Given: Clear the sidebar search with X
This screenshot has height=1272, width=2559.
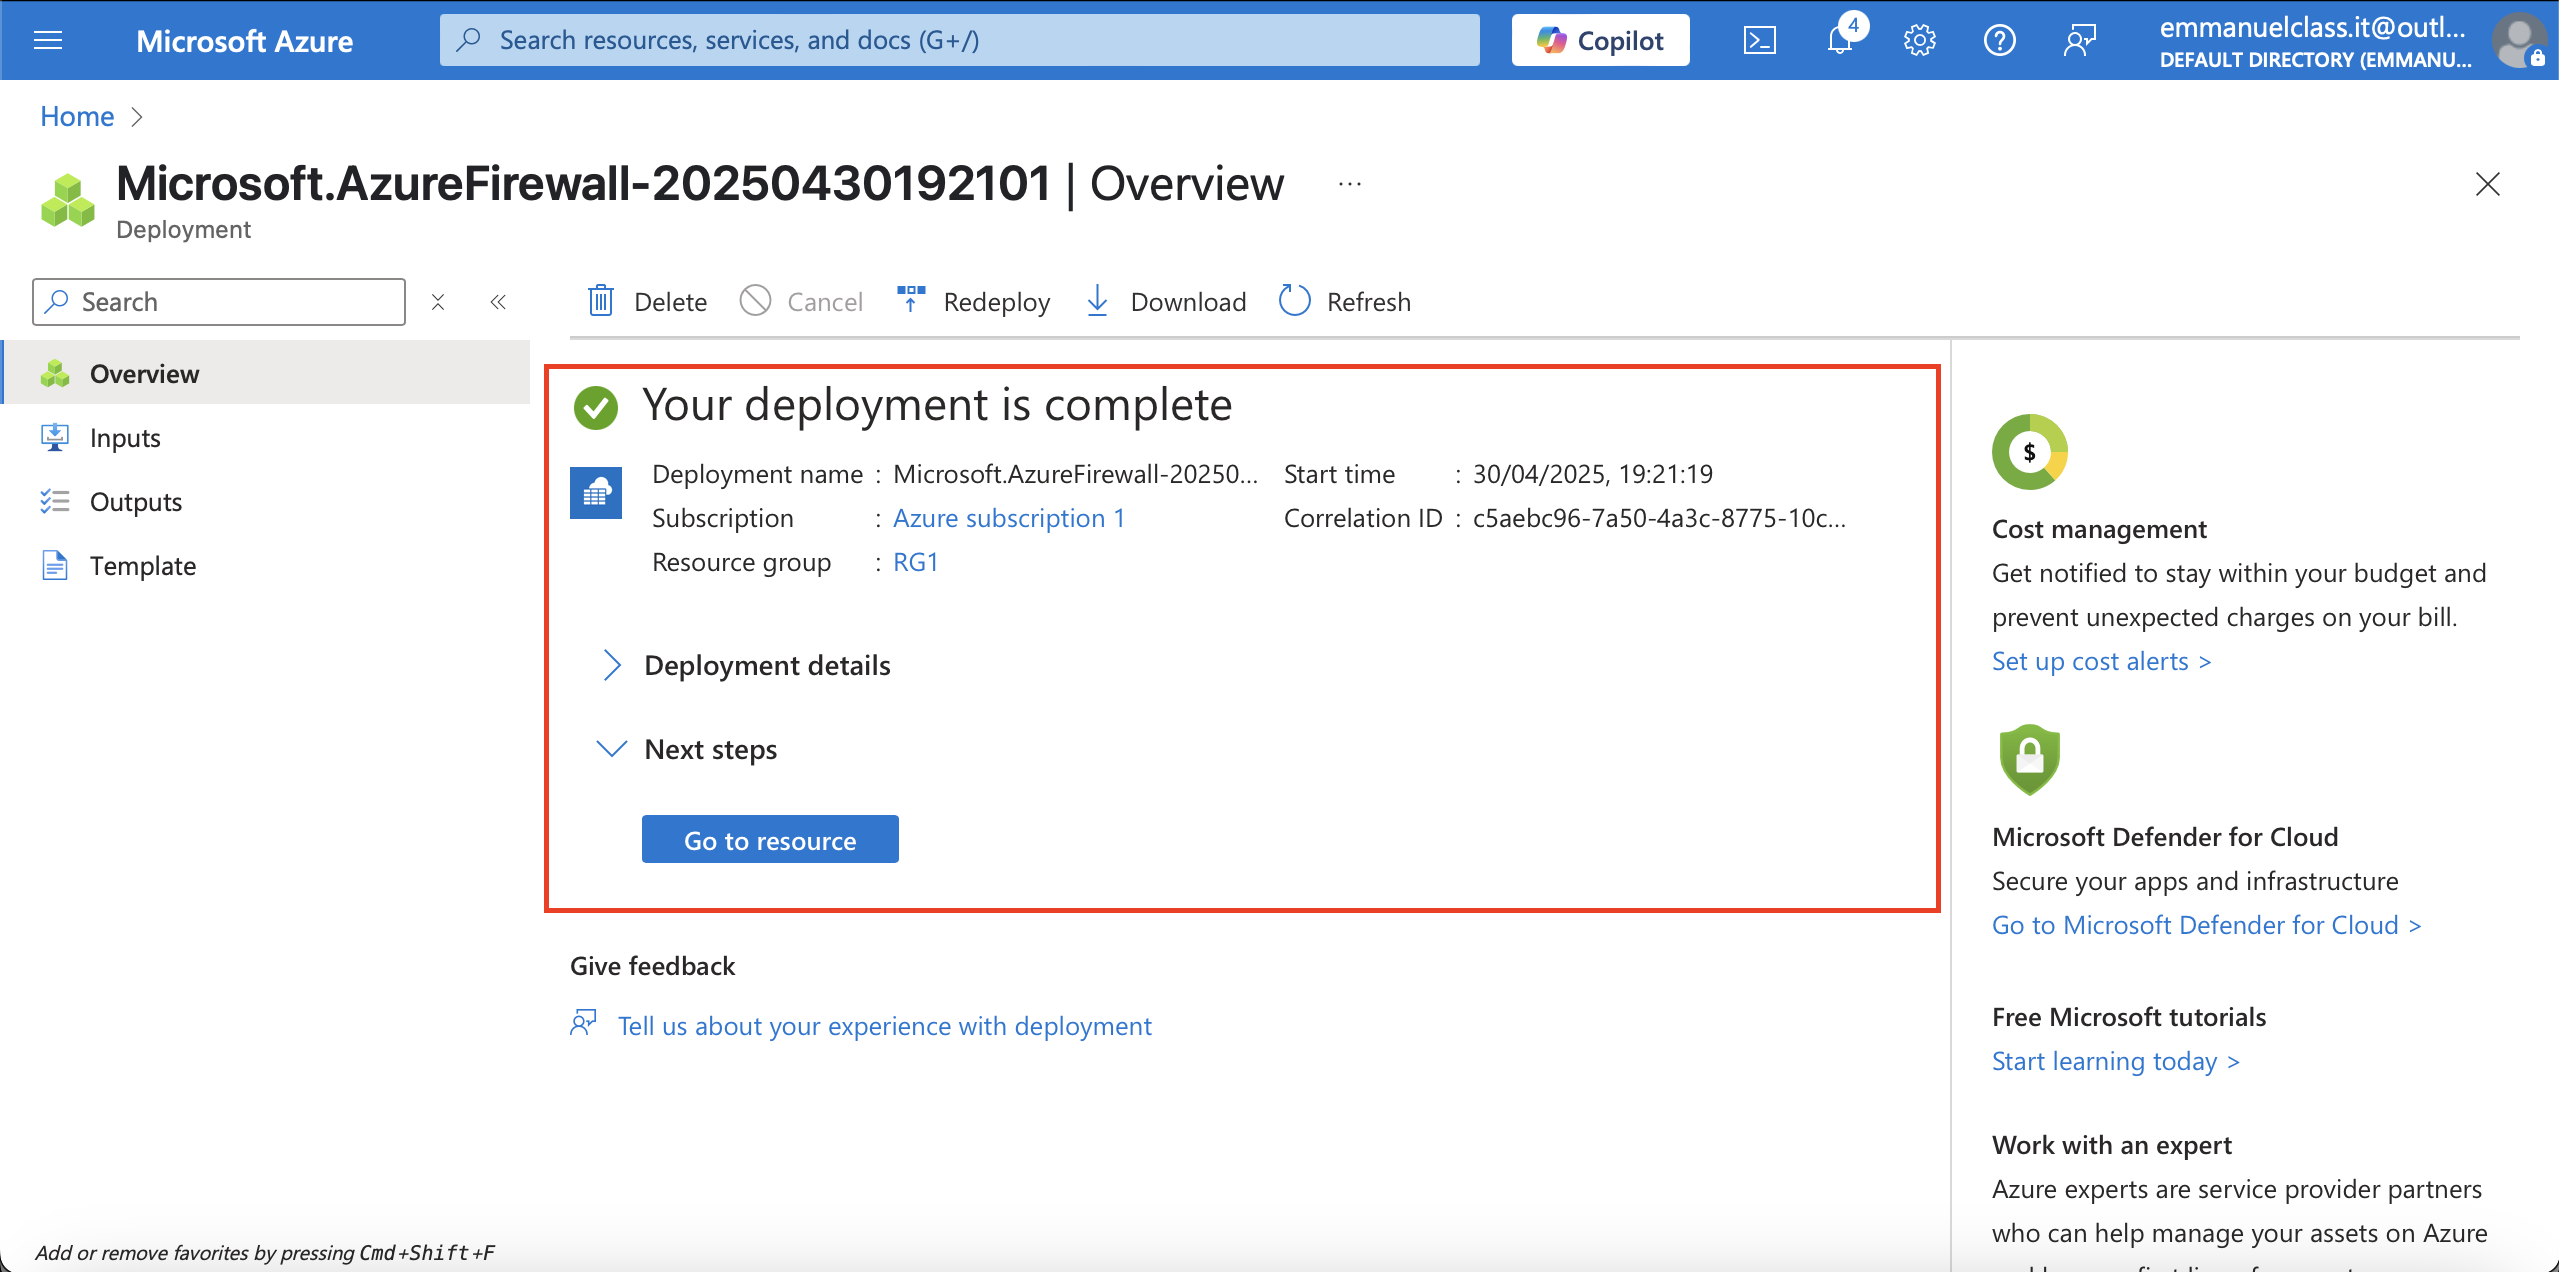Looking at the screenshot, I should (437, 302).
